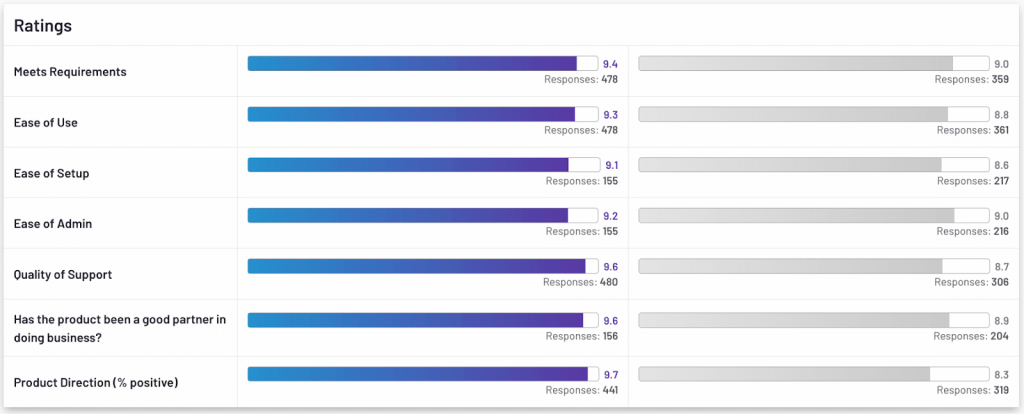Click the 8.8 Ease of Use score
This screenshot has width=1024, height=414.
(x=1000, y=114)
